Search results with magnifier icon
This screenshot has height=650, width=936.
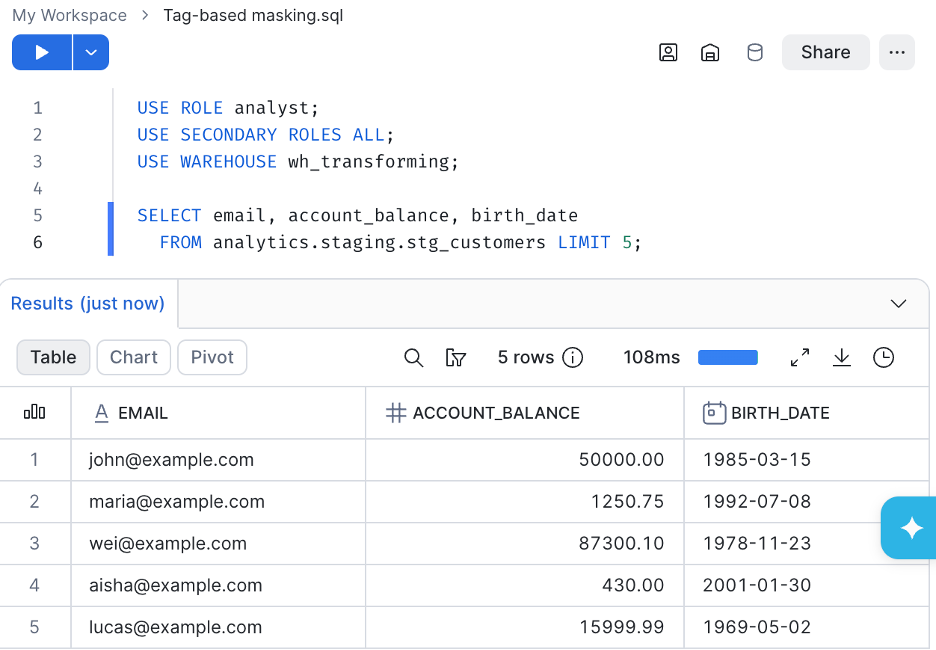tap(413, 358)
